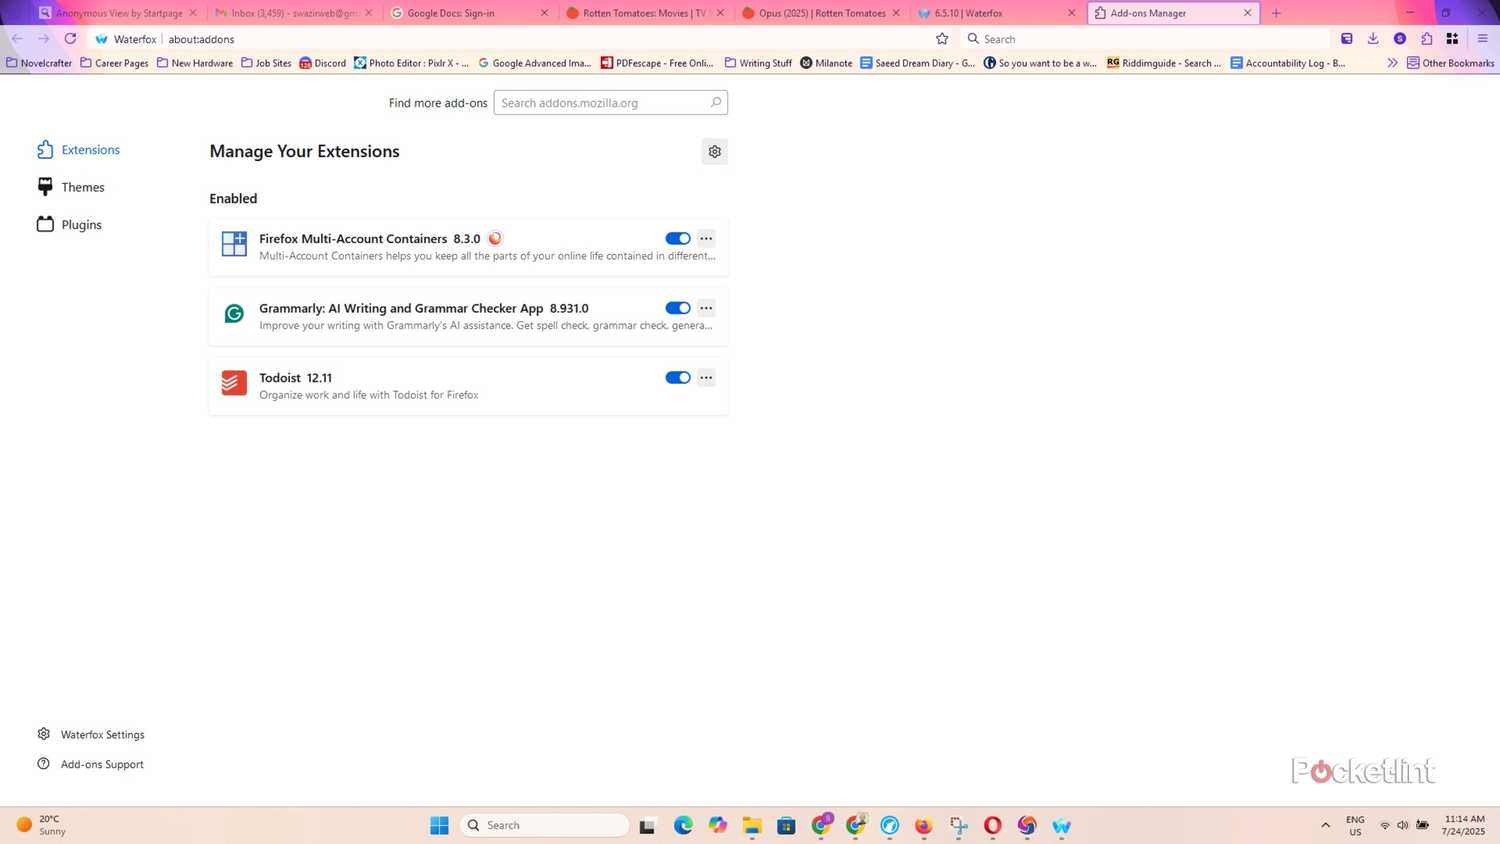The width and height of the screenshot is (1500, 844).
Task: Open more options menu for Todoist
Action: tap(706, 377)
